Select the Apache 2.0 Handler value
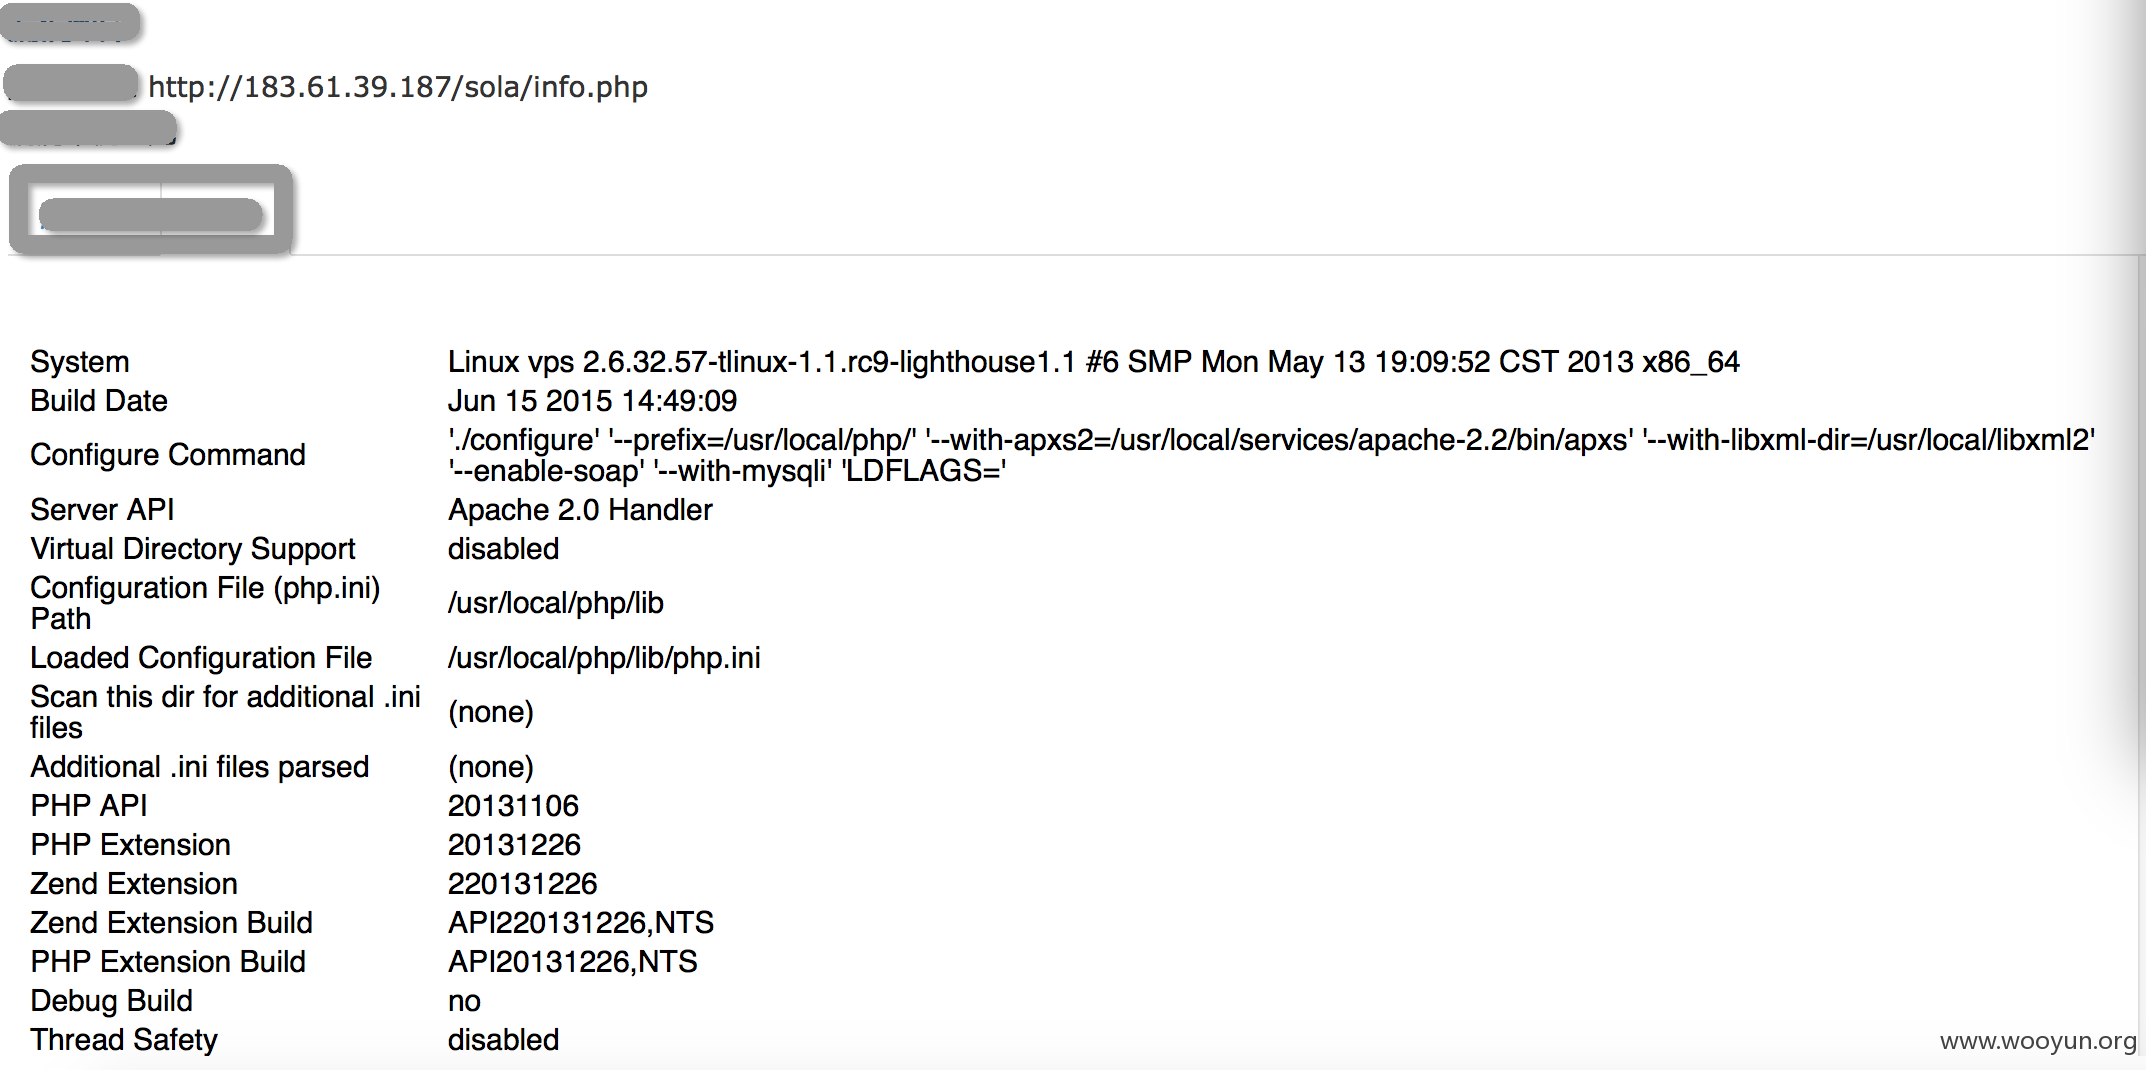Screen dimensions: 2146x1070 [x=580, y=509]
